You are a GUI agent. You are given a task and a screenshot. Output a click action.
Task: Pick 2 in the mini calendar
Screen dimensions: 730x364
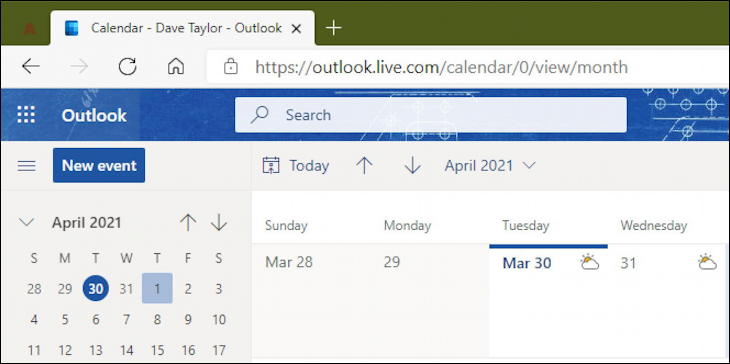(x=188, y=289)
